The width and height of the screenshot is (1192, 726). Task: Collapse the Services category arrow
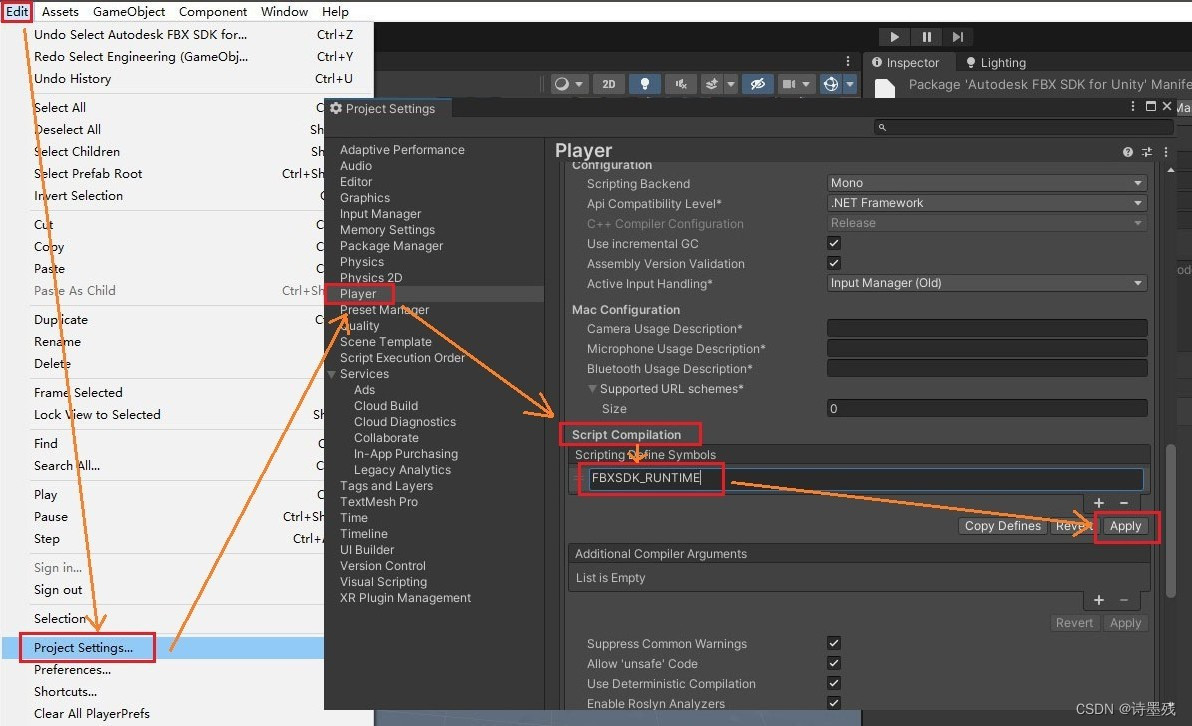(x=331, y=374)
